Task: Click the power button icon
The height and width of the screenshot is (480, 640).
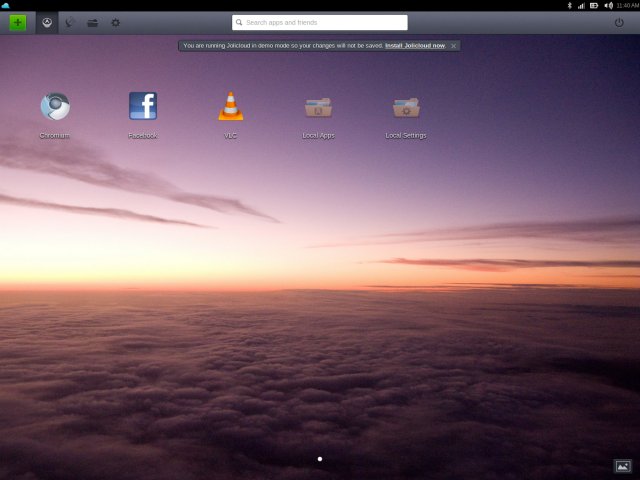Action: coord(619,22)
